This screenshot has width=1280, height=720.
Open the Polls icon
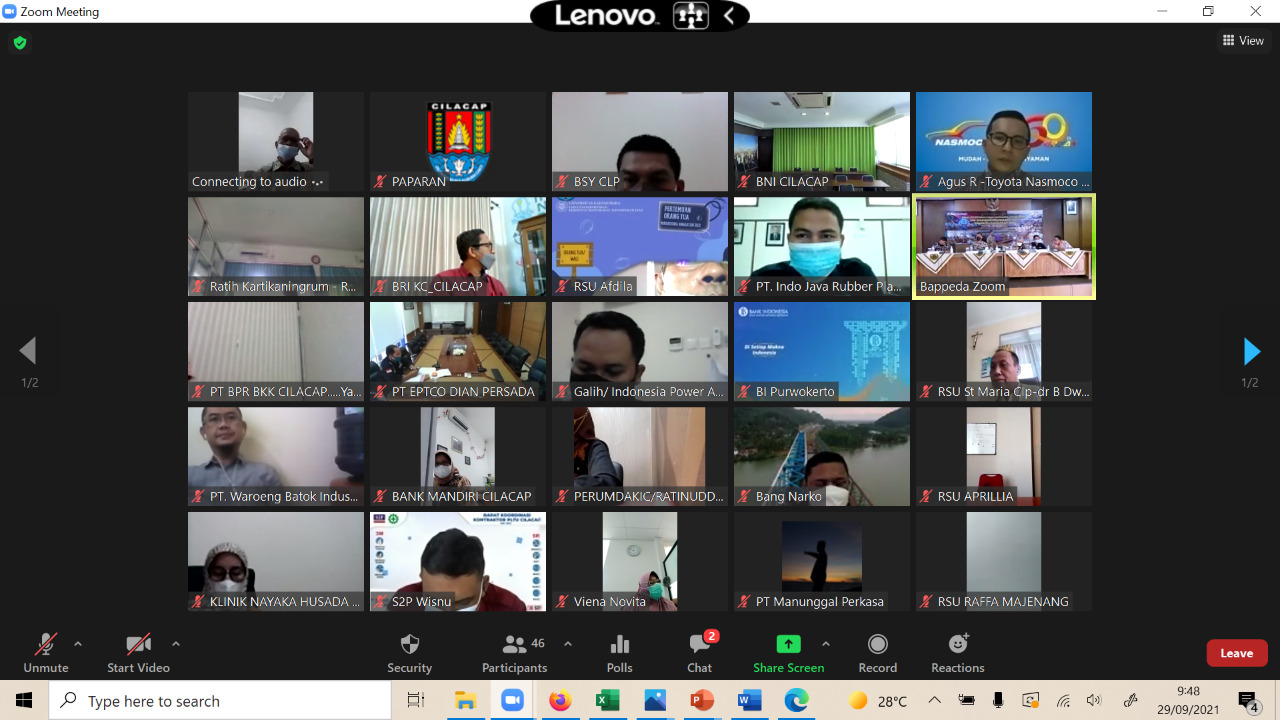point(619,645)
